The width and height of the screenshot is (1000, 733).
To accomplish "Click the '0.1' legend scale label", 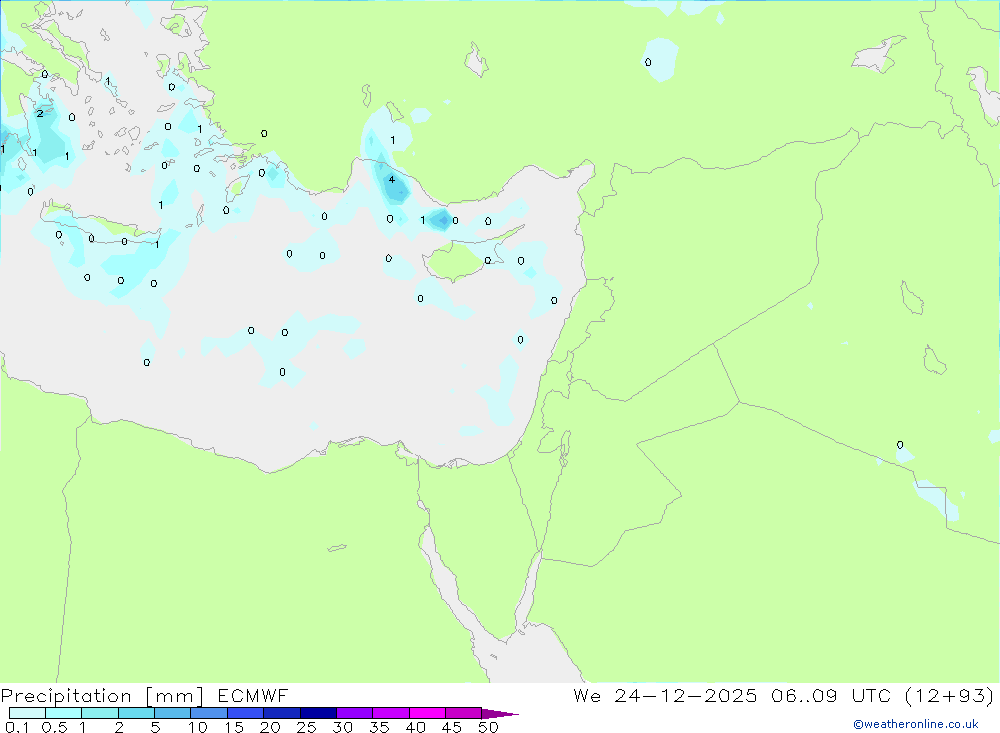I will pyautogui.click(x=17, y=727).
